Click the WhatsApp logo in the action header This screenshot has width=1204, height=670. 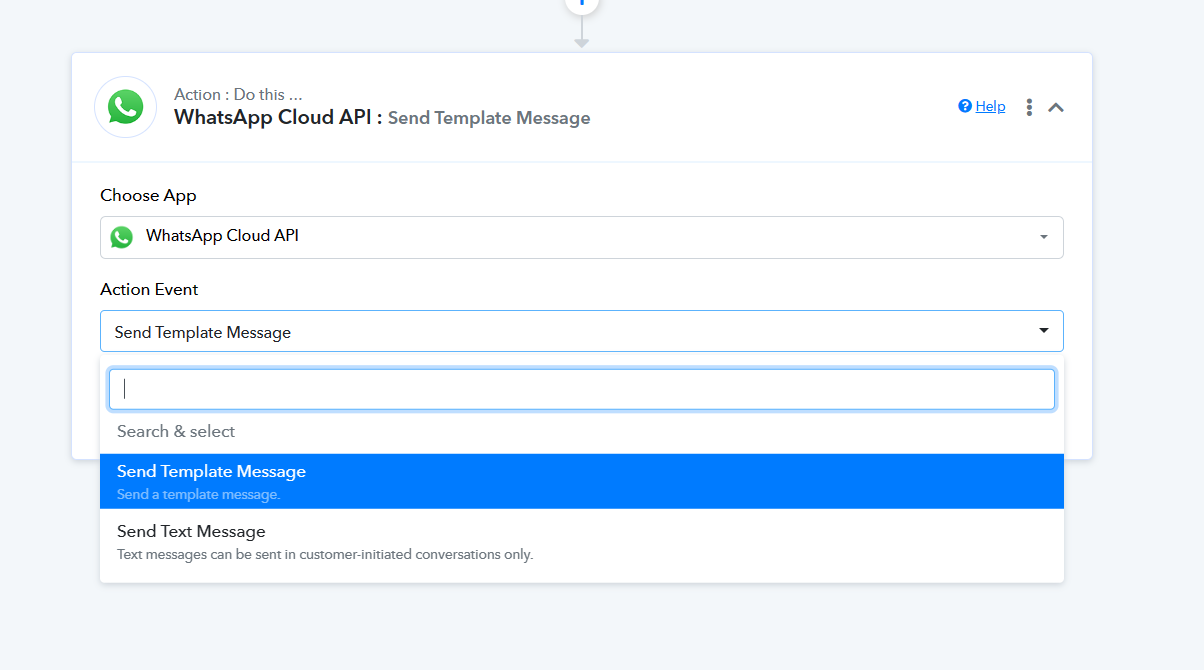125,107
